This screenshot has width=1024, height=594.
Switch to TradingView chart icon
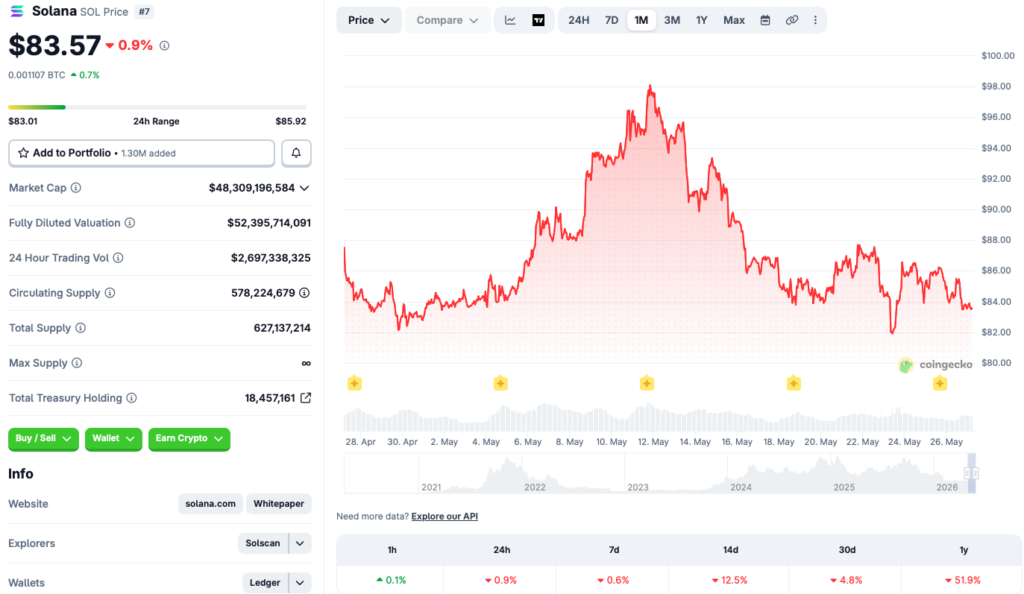(x=538, y=20)
